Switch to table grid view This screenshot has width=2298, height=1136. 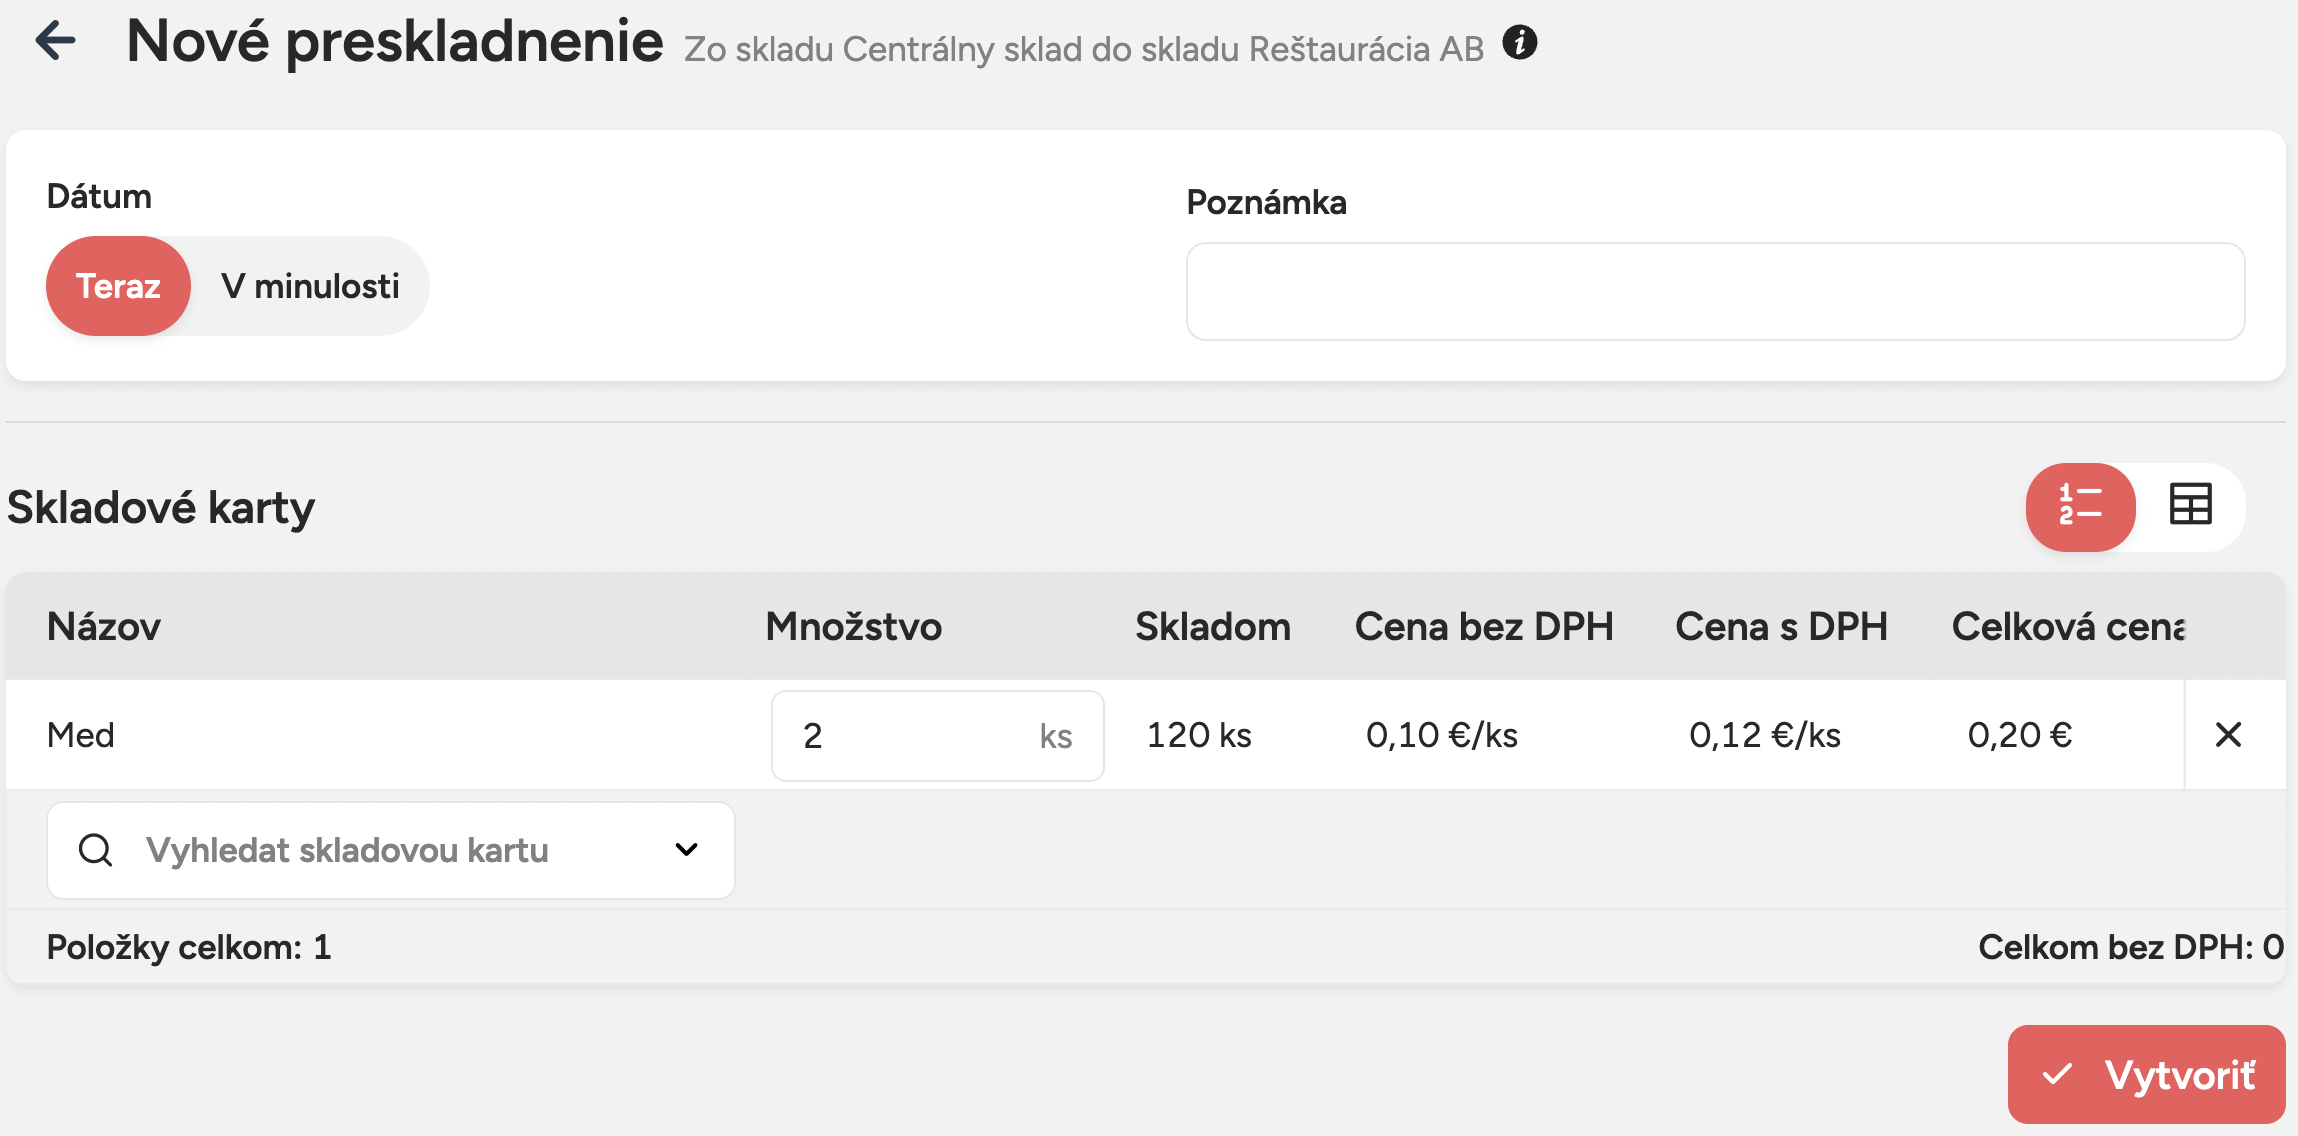[x=2190, y=505]
